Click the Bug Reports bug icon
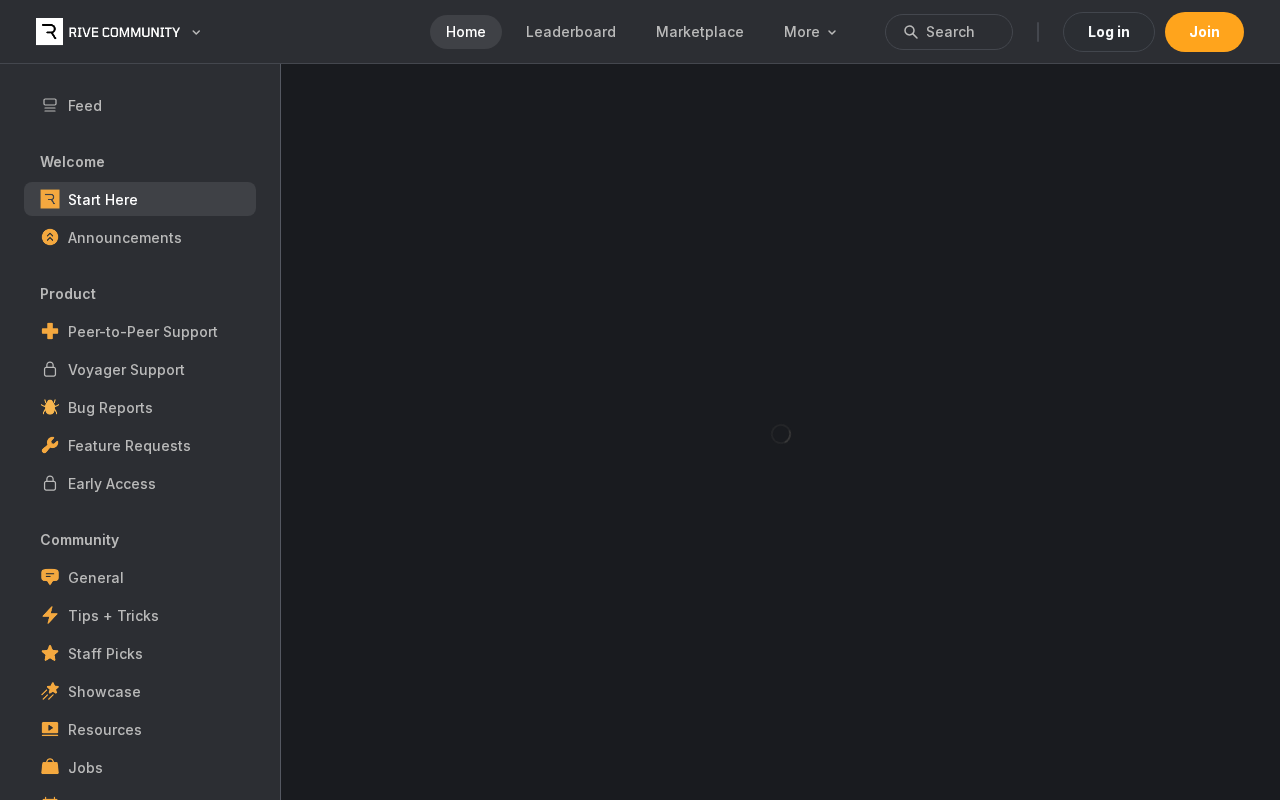The height and width of the screenshot is (800, 1280). coord(50,407)
